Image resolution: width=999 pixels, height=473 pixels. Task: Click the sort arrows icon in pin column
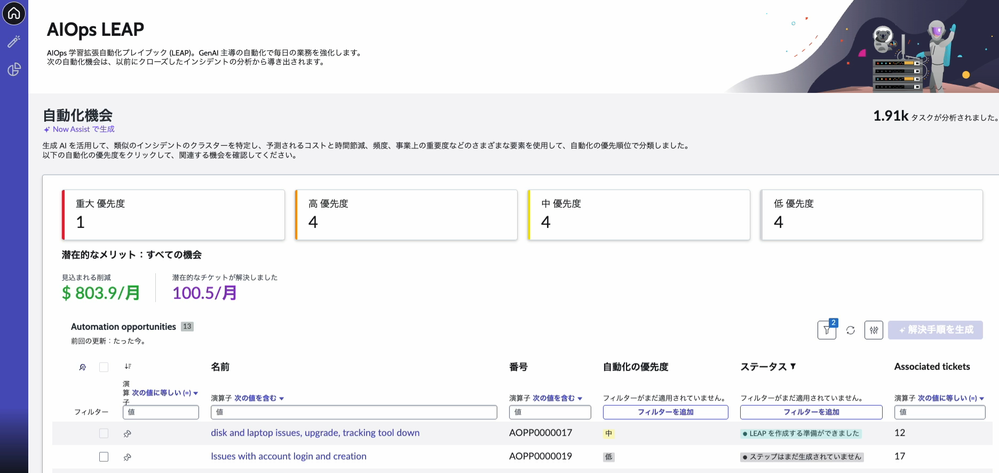[127, 367]
